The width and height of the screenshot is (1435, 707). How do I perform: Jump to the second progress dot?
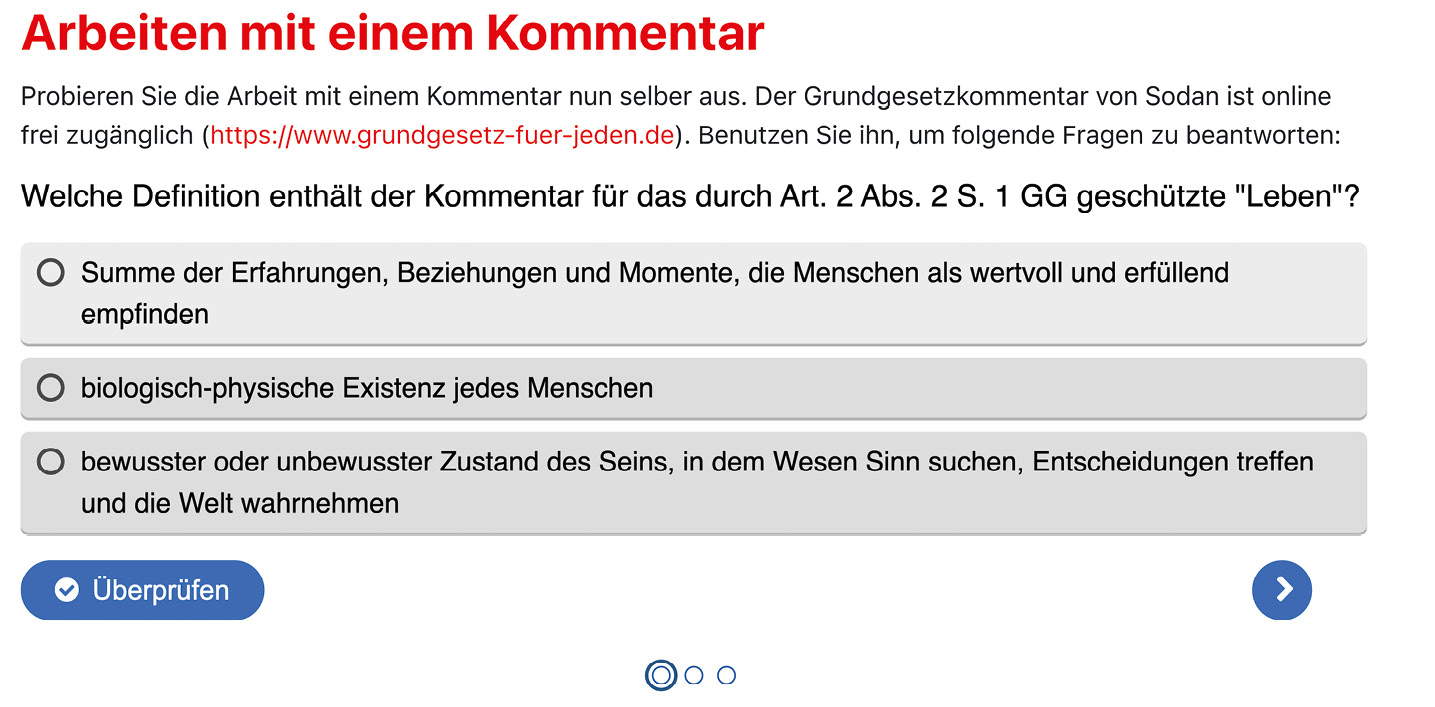click(x=694, y=675)
